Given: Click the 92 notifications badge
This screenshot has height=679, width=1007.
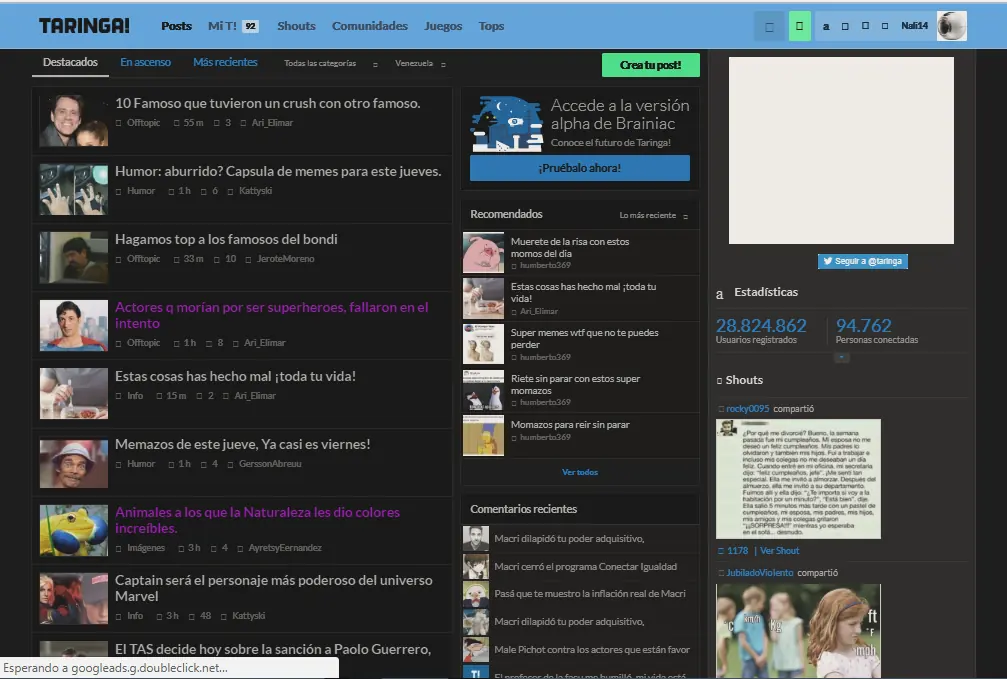Looking at the screenshot, I should coord(250,26).
